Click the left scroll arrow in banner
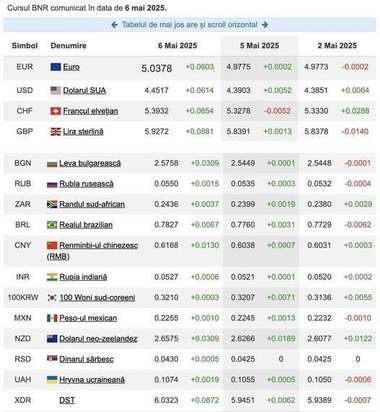The width and height of the screenshot is (380, 412). (x=114, y=25)
